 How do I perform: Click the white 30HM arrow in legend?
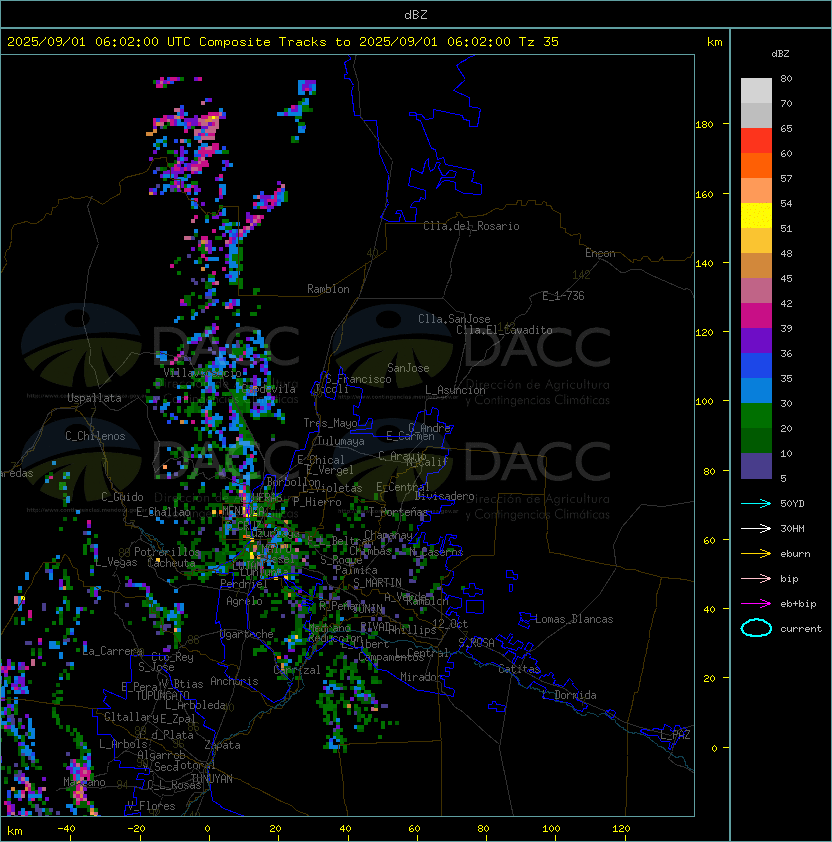756,528
